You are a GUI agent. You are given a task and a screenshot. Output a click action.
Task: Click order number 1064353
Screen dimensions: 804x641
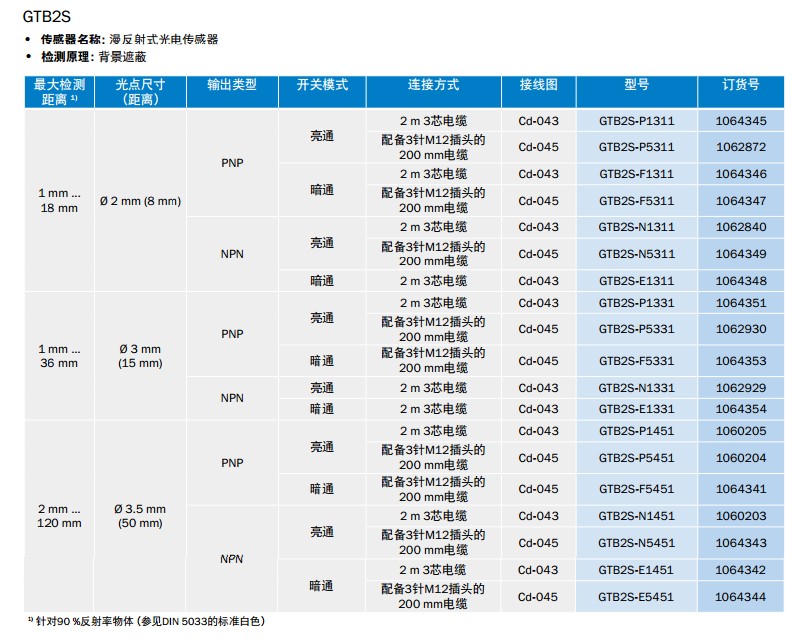[741, 361]
